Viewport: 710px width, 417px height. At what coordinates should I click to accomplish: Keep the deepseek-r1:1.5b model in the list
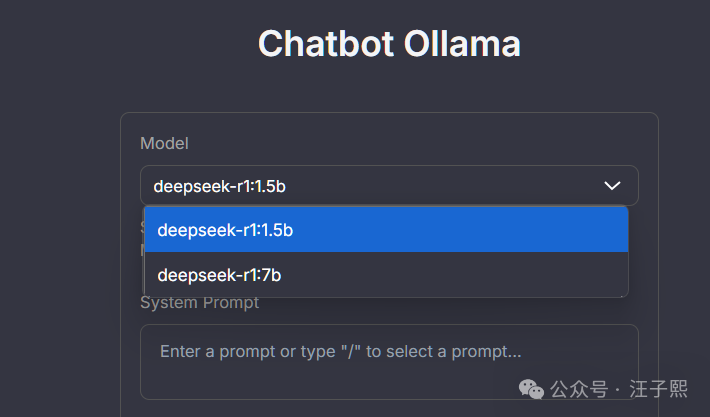click(225, 230)
